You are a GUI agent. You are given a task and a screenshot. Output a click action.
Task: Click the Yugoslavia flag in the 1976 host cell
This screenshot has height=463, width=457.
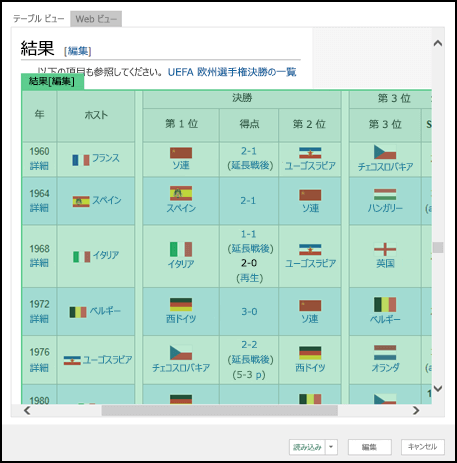point(72,361)
